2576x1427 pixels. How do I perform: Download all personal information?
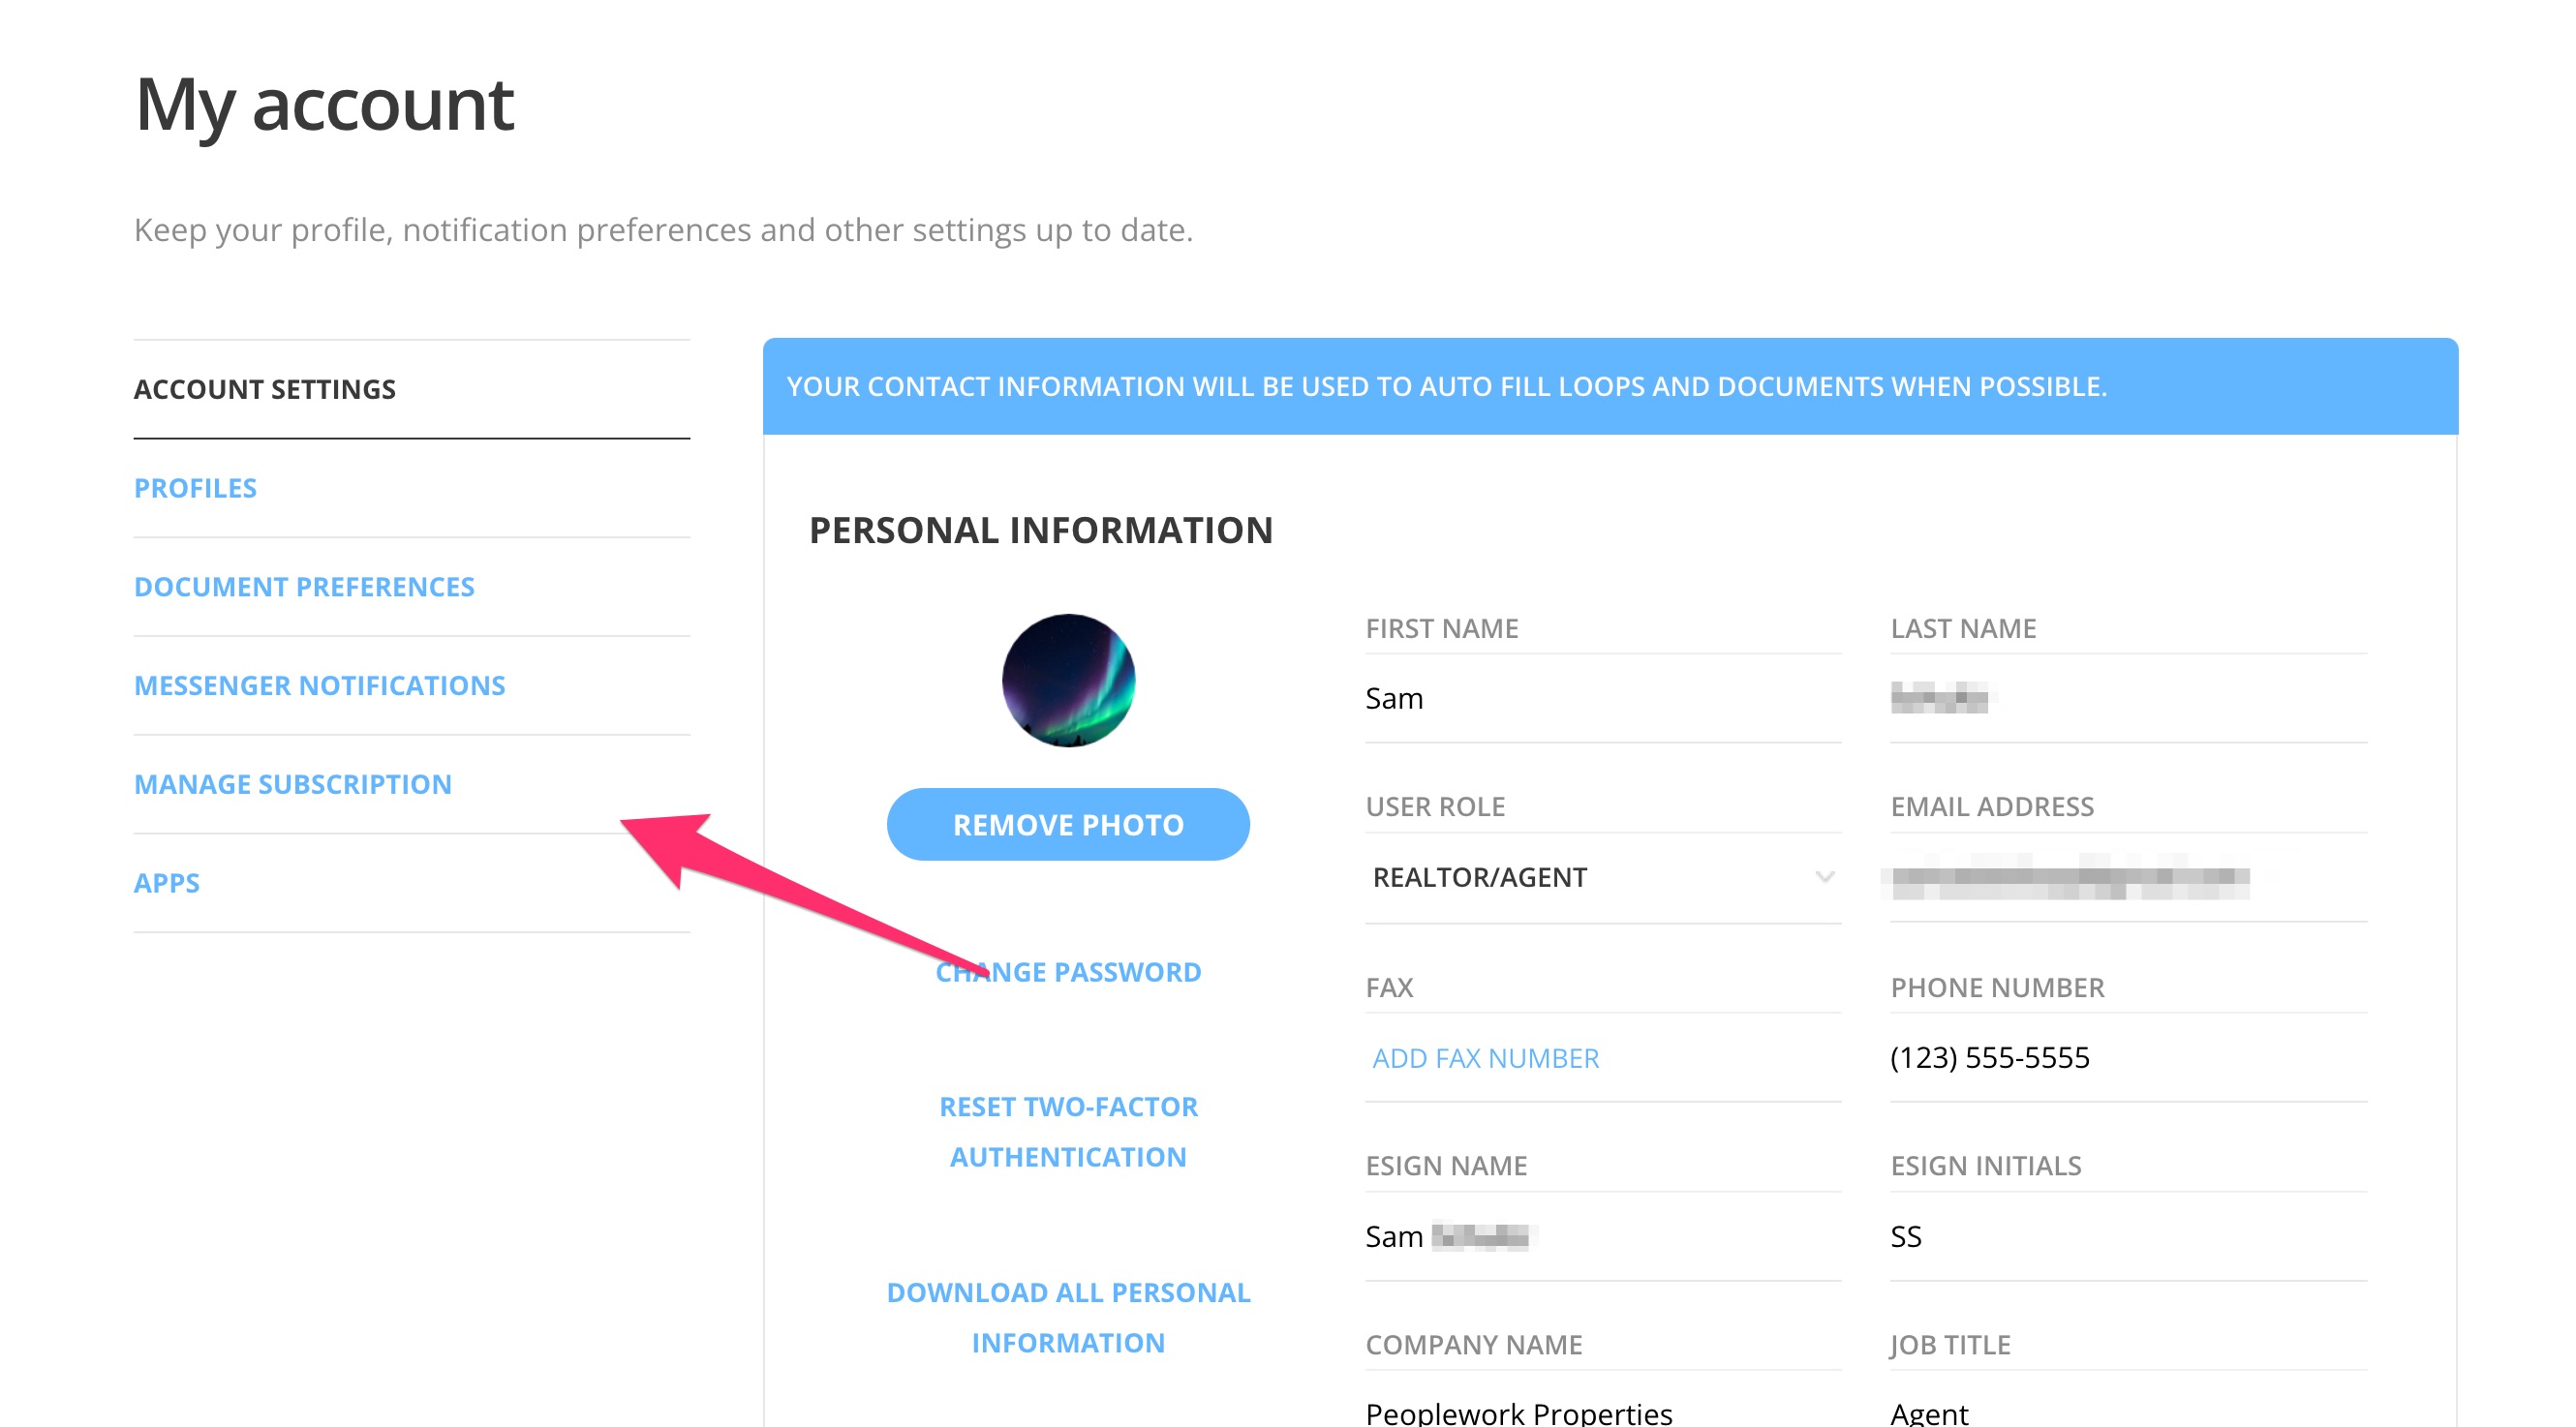click(x=1067, y=1317)
